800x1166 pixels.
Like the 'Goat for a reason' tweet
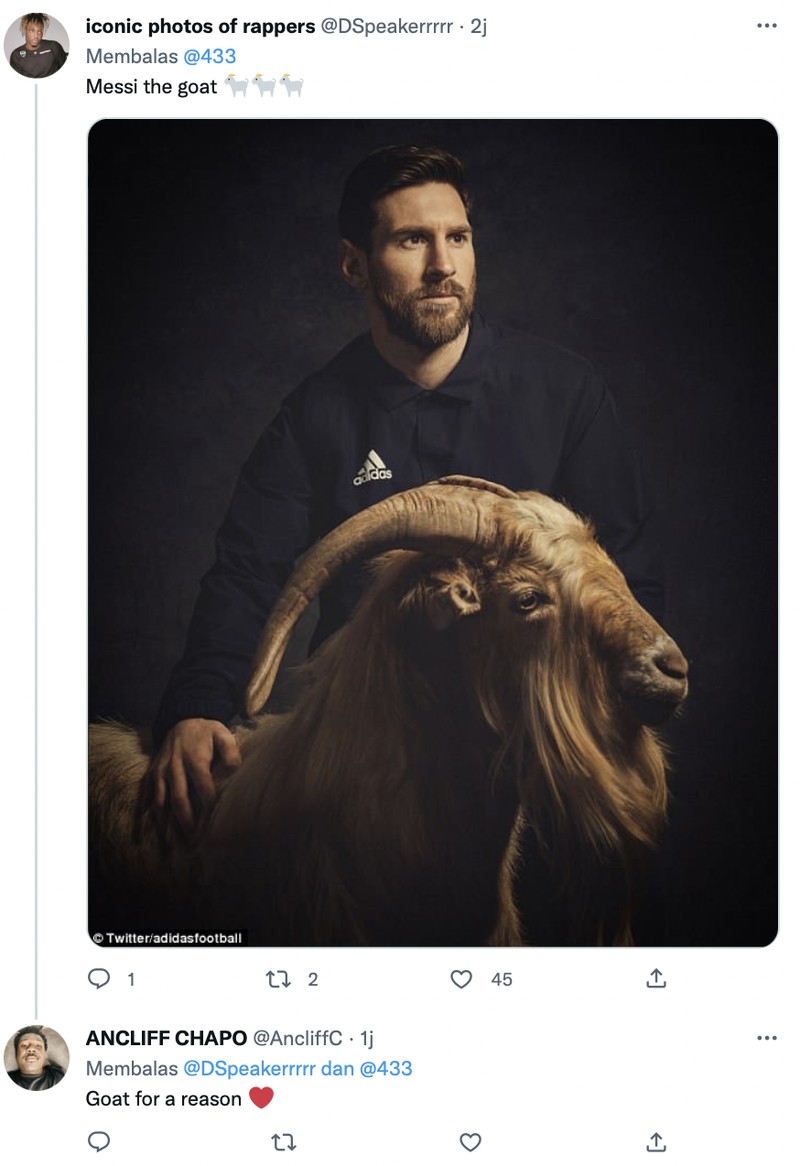[470, 1142]
